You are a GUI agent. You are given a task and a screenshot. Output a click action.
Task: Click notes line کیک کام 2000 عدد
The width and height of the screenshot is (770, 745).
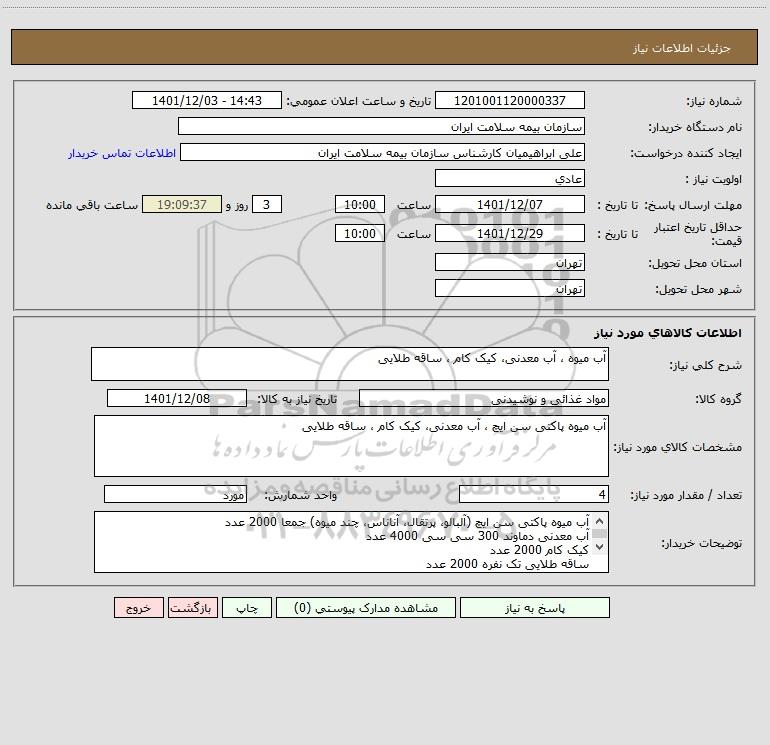pyautogui.click(x=539, y=550)
